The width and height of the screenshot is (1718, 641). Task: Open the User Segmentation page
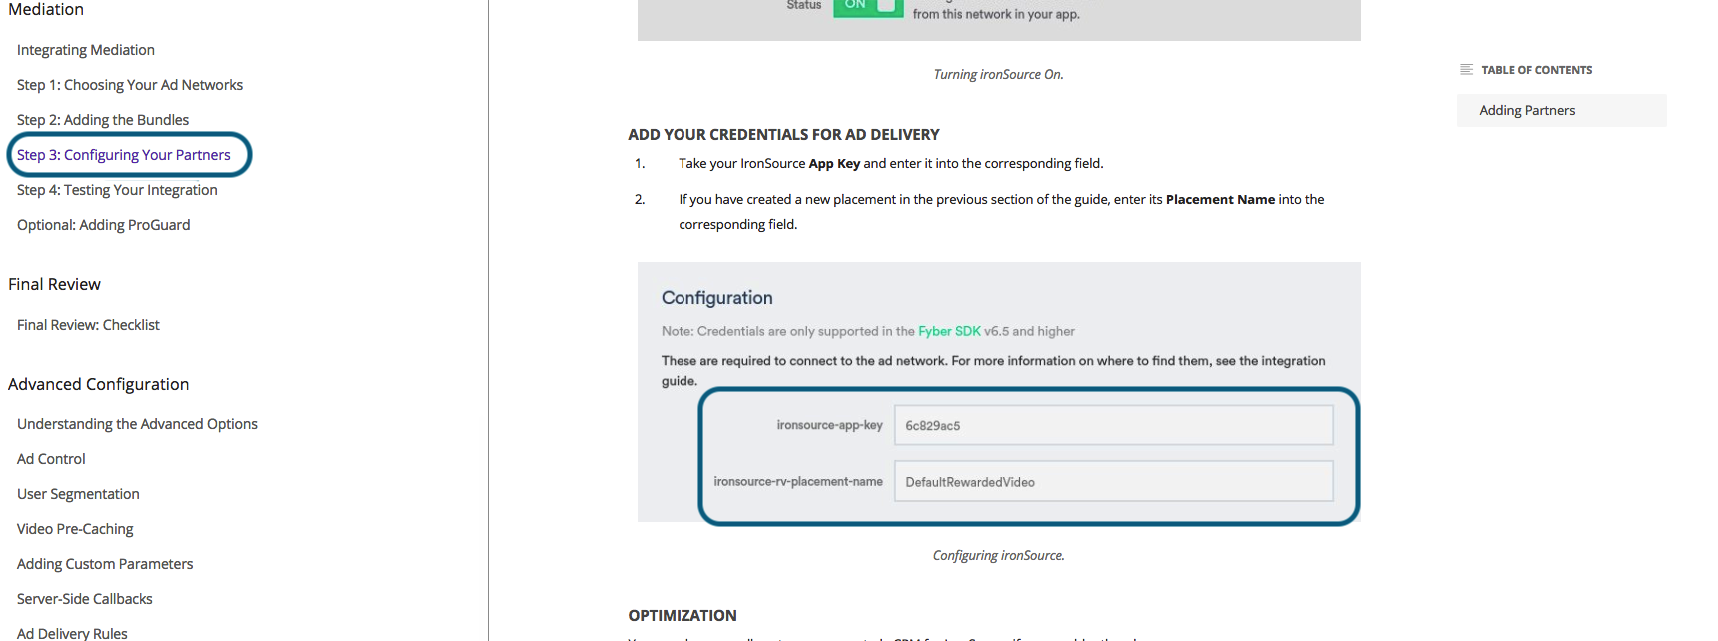click(78, 494)
